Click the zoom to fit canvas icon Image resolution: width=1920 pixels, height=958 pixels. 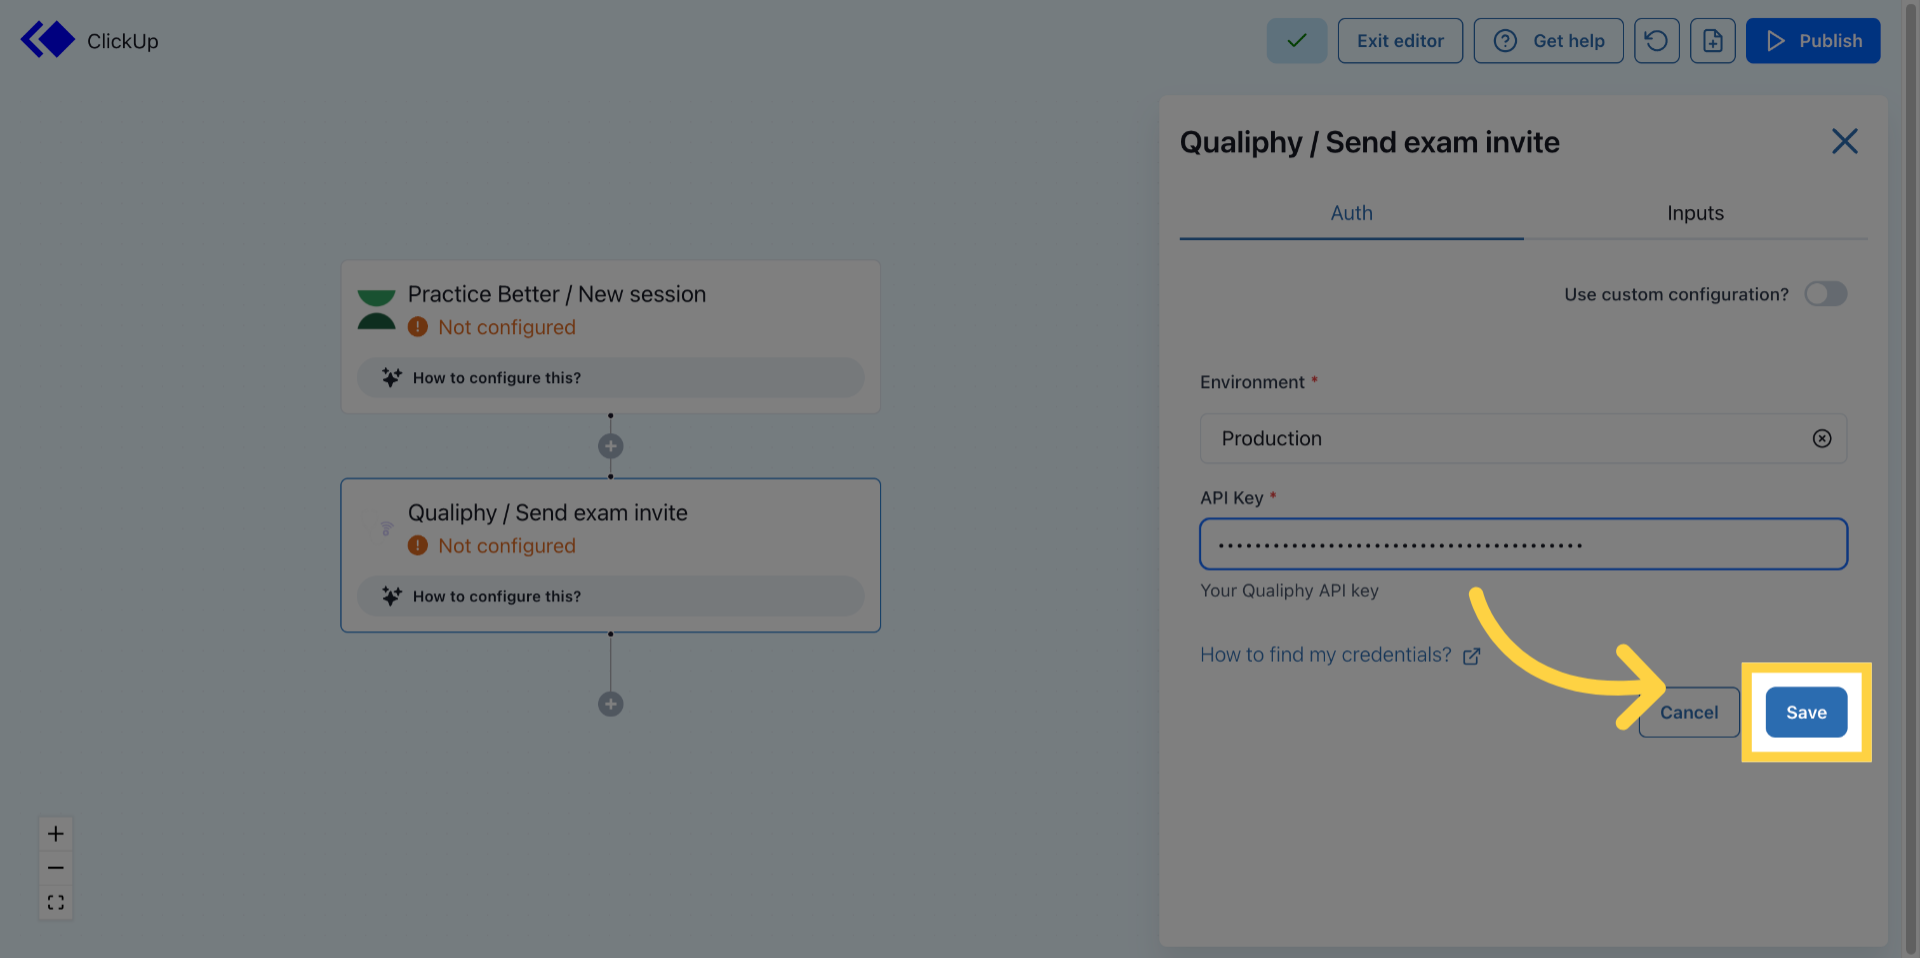tap(55, 901)
